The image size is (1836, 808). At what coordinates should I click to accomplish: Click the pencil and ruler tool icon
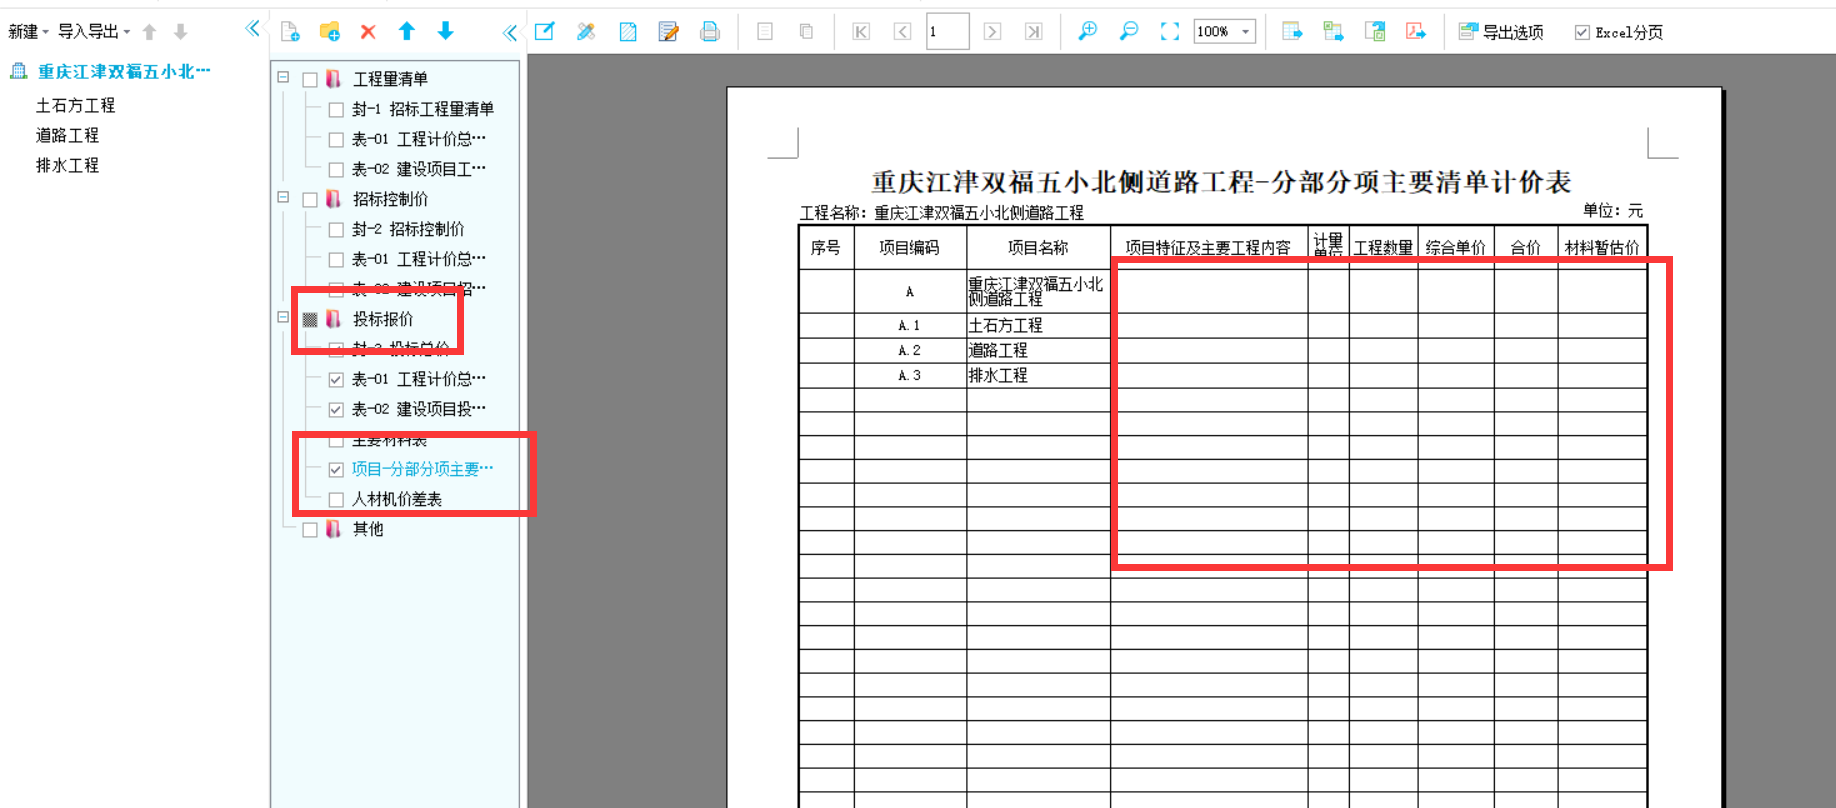click(x=586, y=32)
